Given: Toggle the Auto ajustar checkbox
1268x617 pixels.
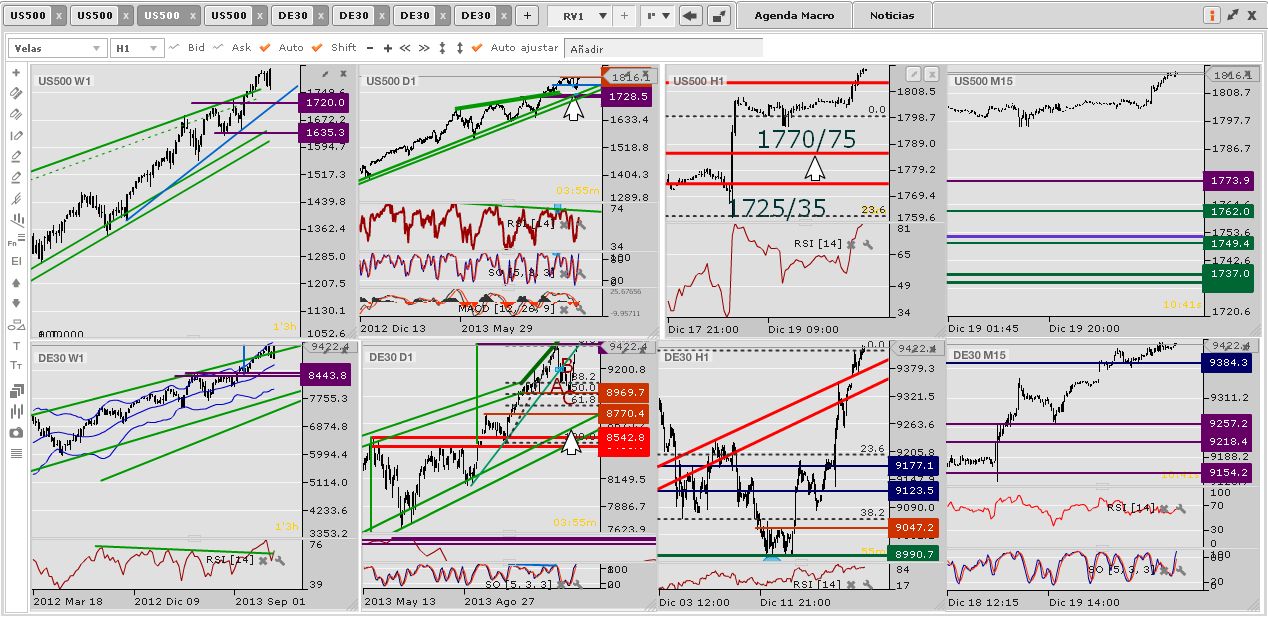Looking at the screenshot, I should (x=476, y=47).
